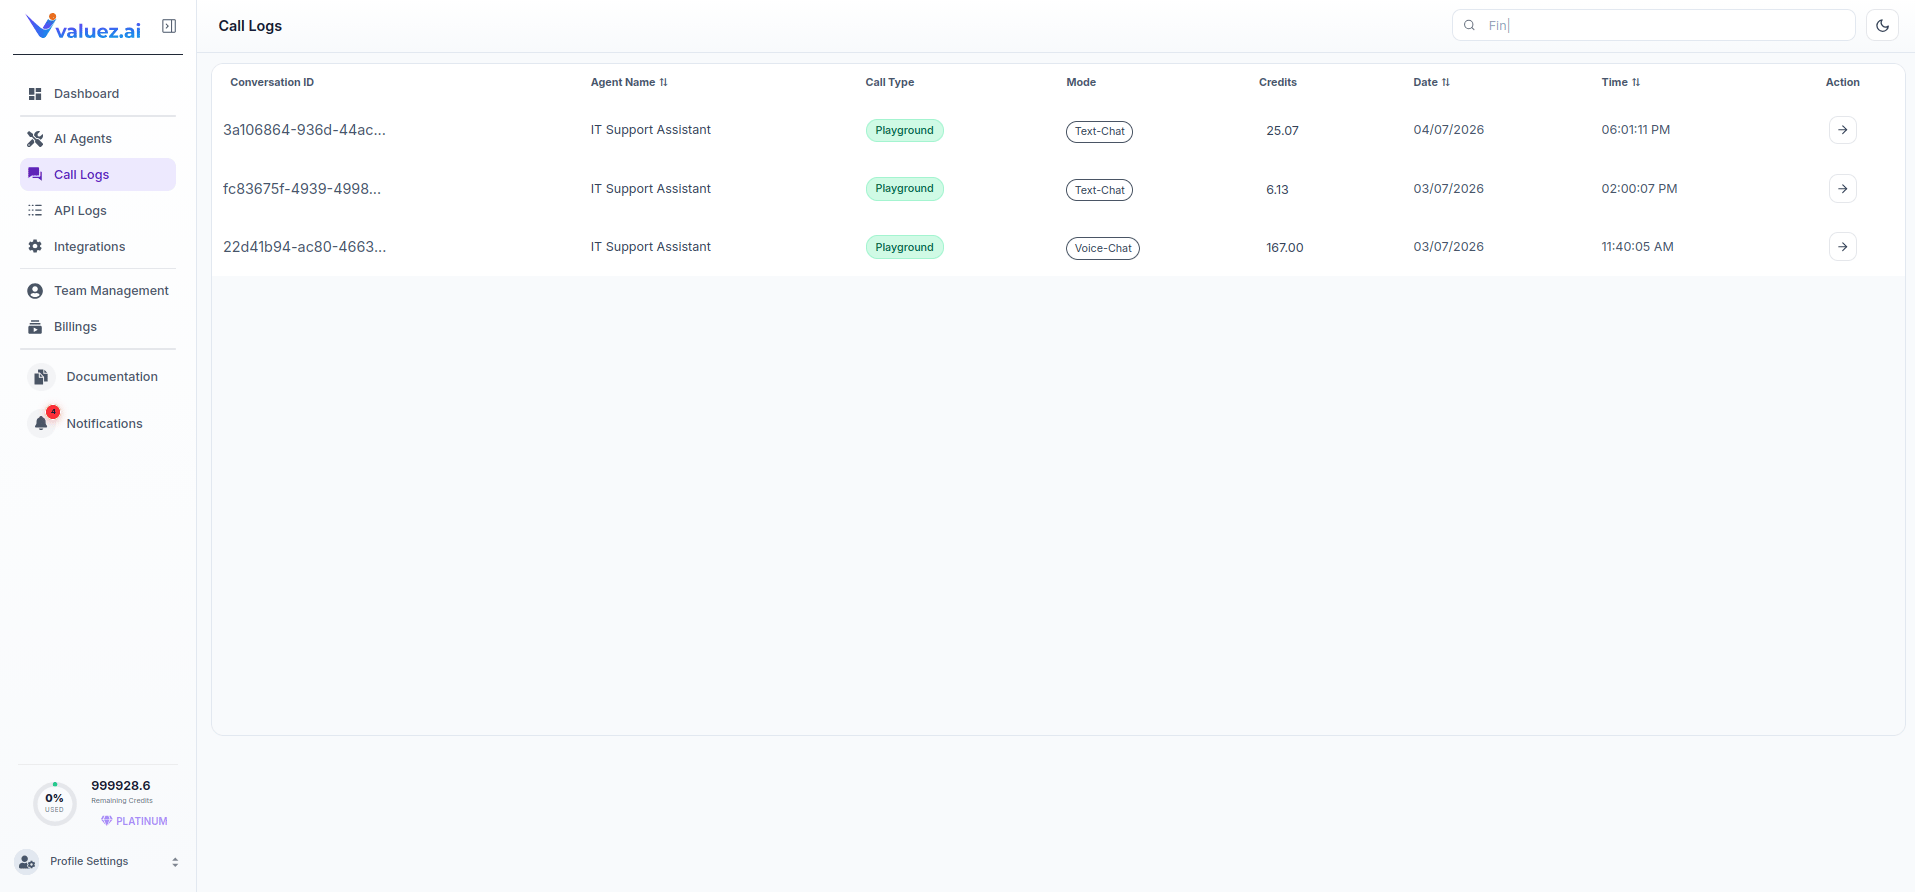Image resolution: width=1915 pixels, height=892 pixels.
Task: Navigate to Team Management
Action: click(98, 291)
